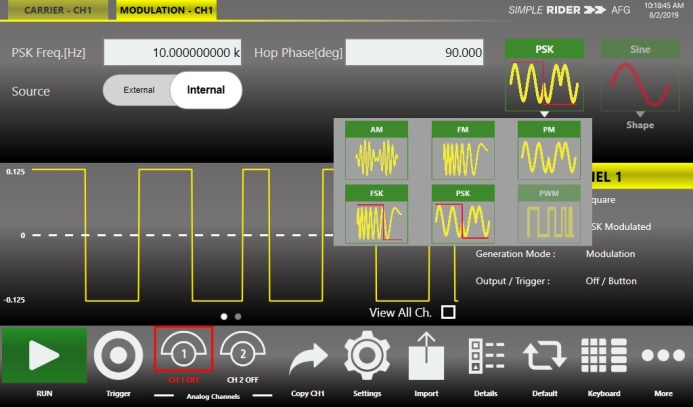
Task: Click the Trigger button icon
Action: pyautogui.click(x=118, y=357)
